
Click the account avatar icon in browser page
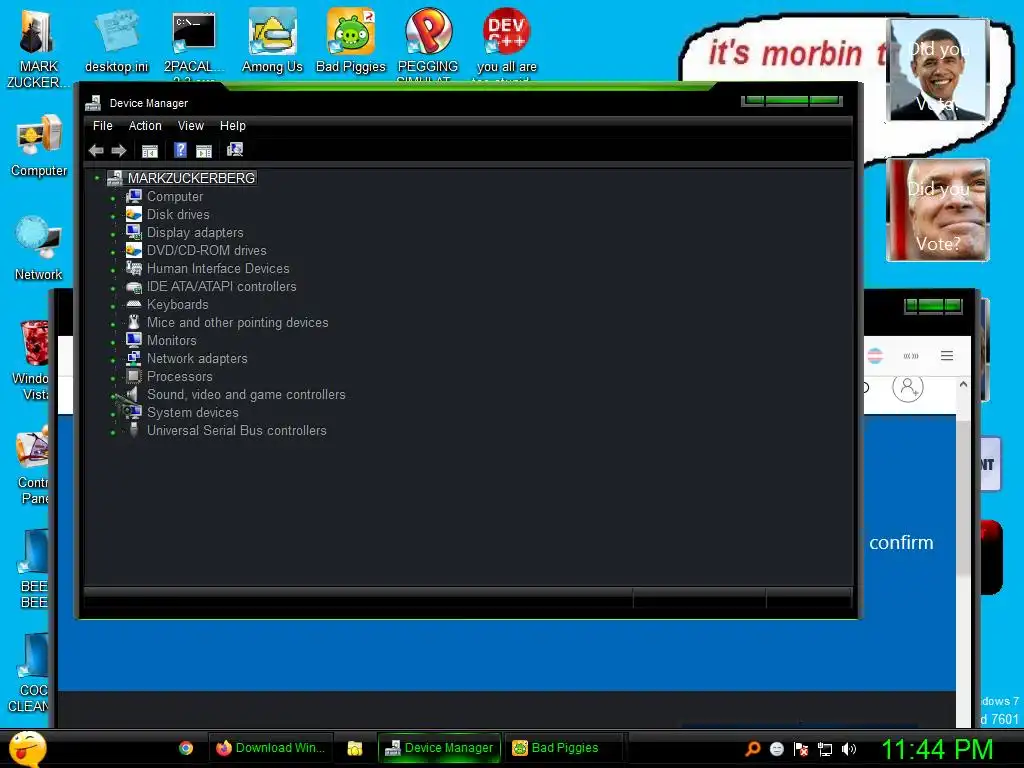tap(908, 387)
